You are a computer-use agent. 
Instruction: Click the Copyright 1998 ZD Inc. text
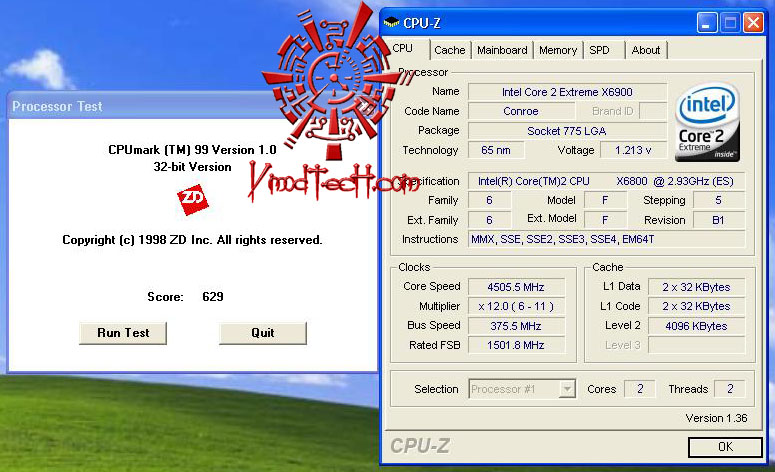[x=192, y=240]
